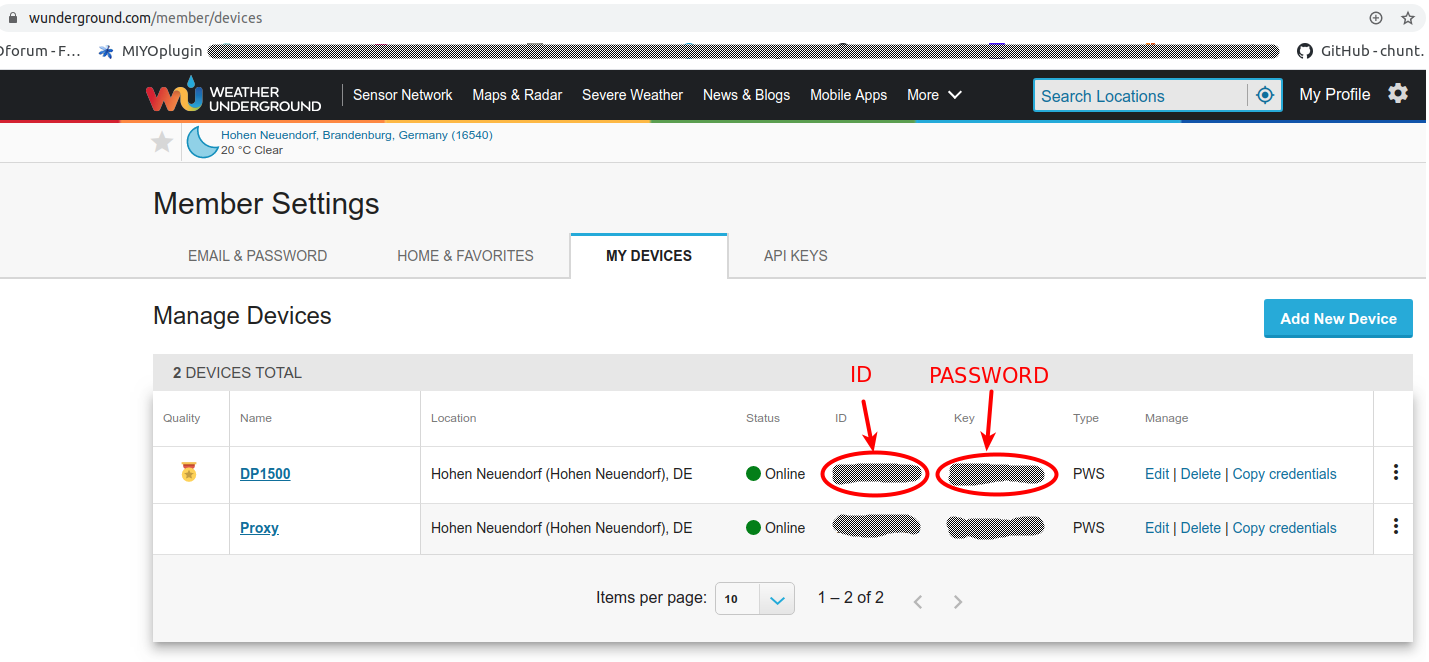1429x662 pixels.
Task: Click the Hohen Neuendorf location link
Action: pyautogui.click(x=357, y=135)
